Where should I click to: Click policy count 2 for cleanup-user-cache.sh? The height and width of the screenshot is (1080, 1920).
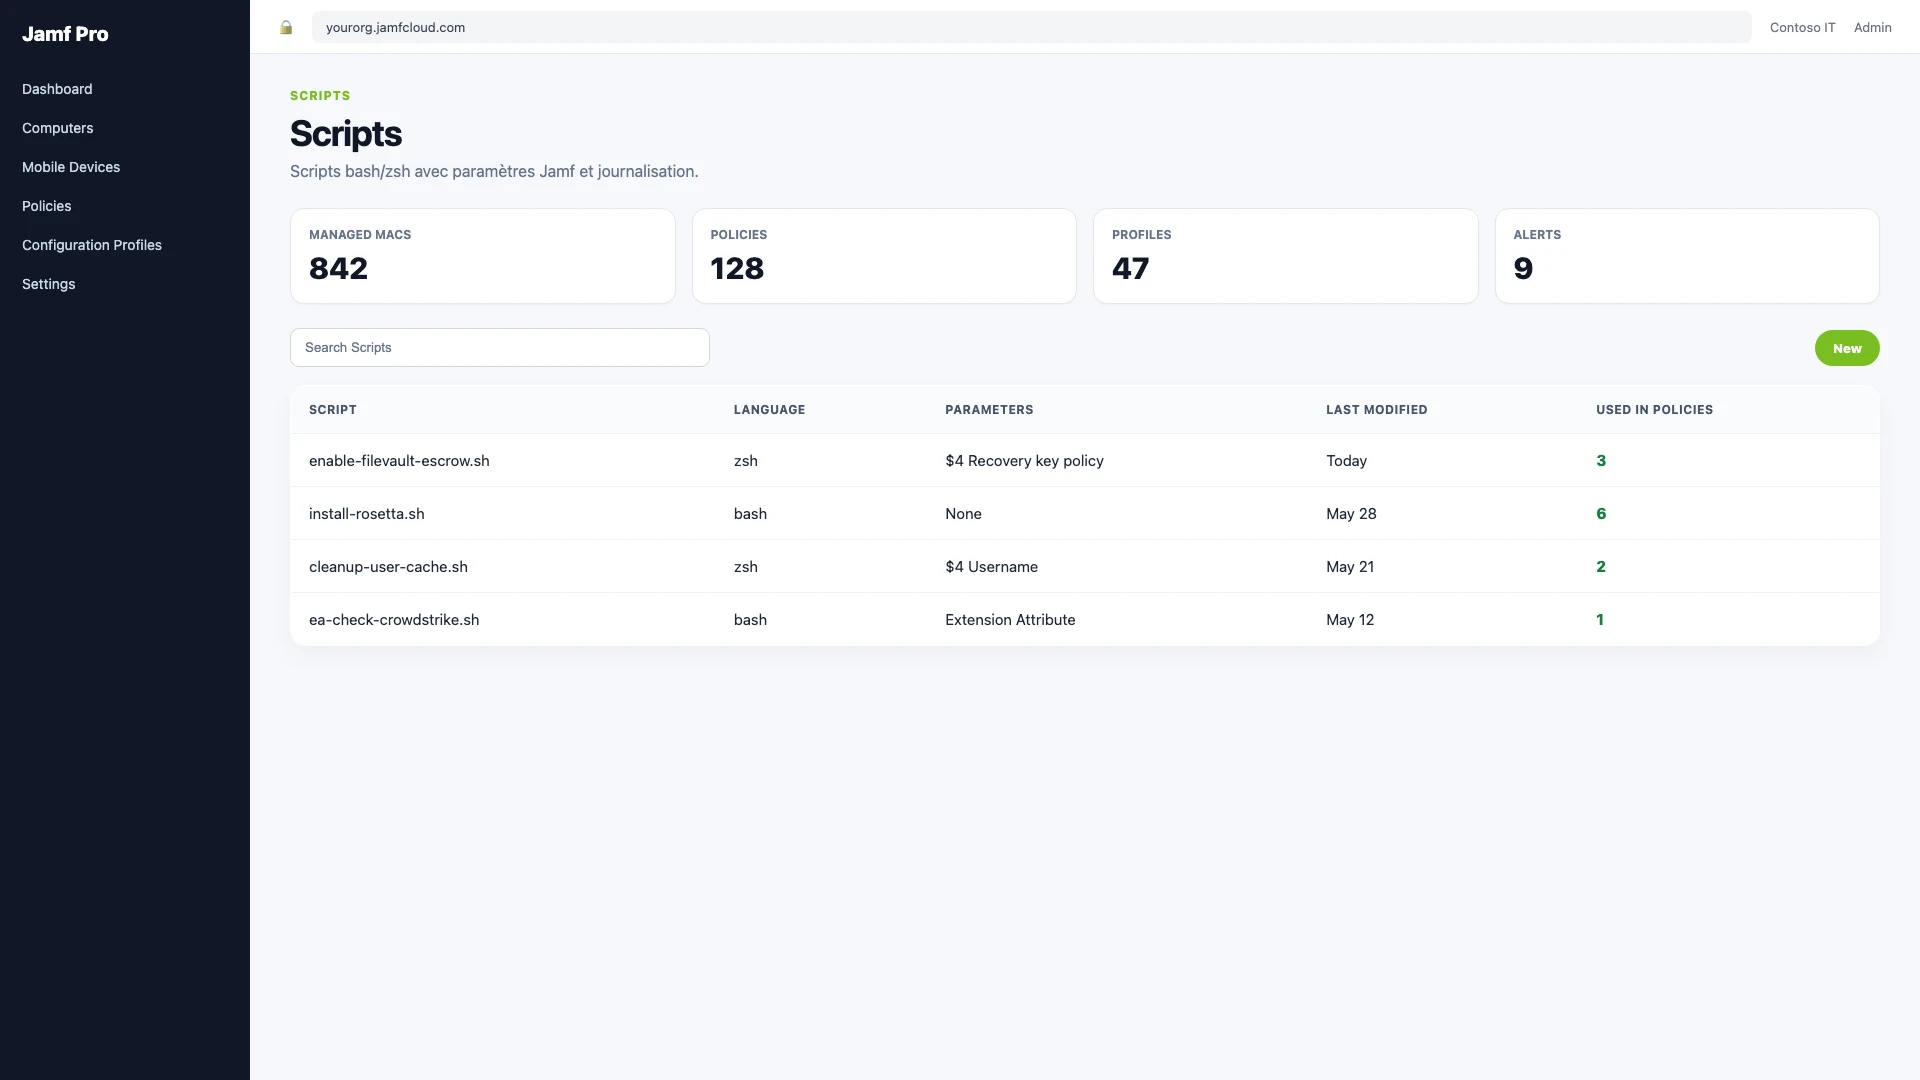pos(1601,567)
